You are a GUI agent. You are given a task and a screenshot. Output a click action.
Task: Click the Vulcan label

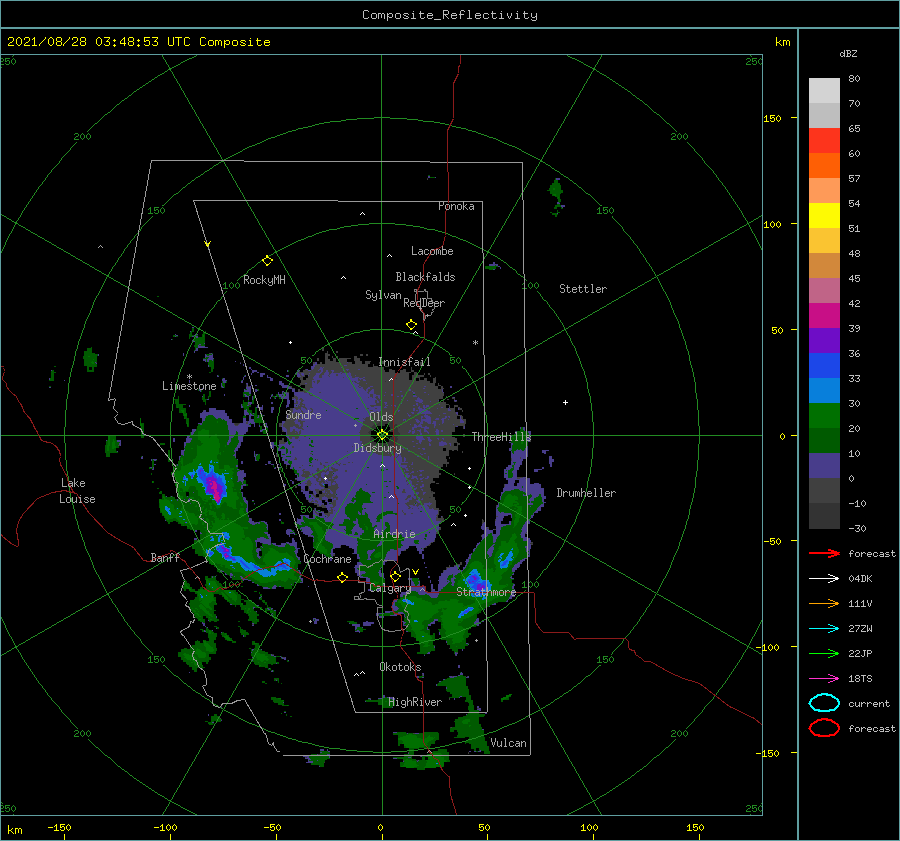pos(508,743)
